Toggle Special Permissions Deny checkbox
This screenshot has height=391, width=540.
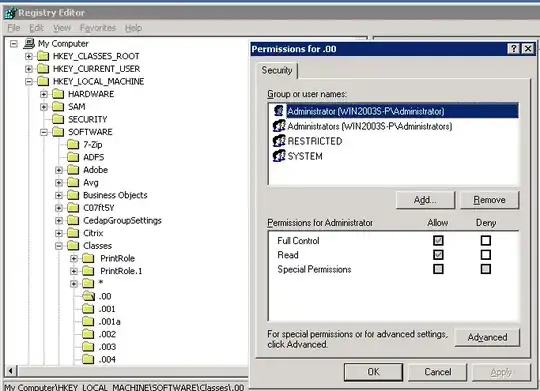pyautogui.click(x=486, y=269)
